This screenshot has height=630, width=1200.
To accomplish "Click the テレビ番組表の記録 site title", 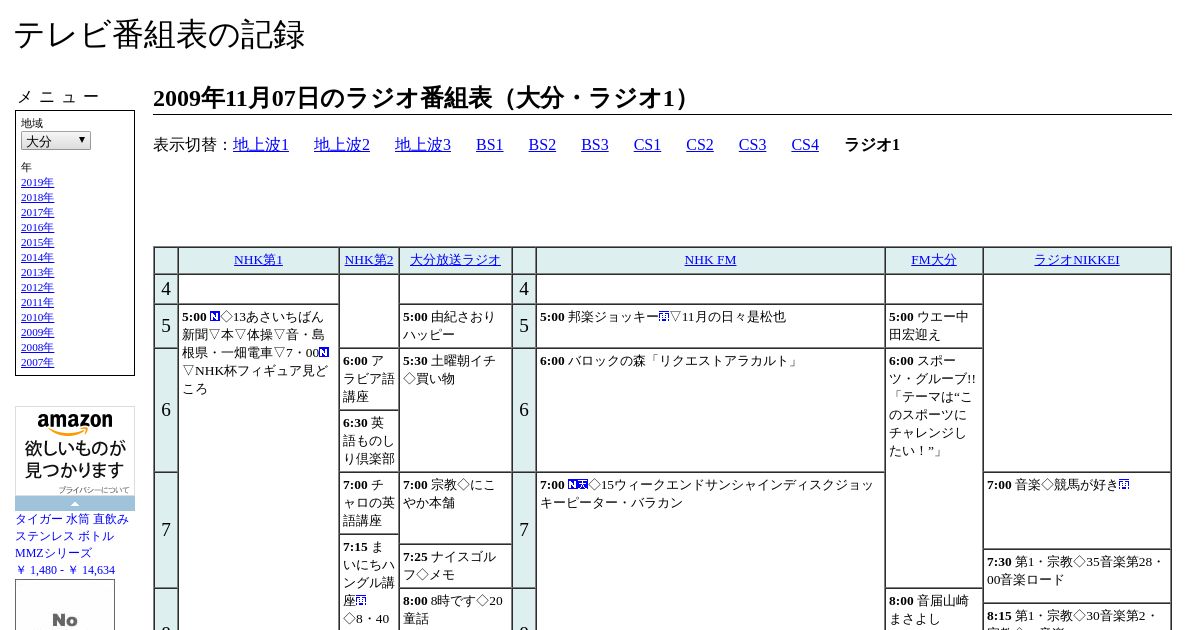I will point(159,35).
